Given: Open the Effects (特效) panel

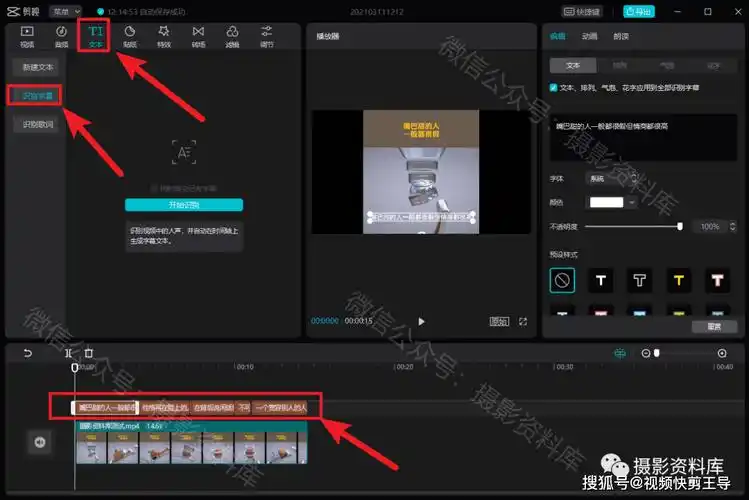Looking at the screenshot, I should tap(163, 37).
